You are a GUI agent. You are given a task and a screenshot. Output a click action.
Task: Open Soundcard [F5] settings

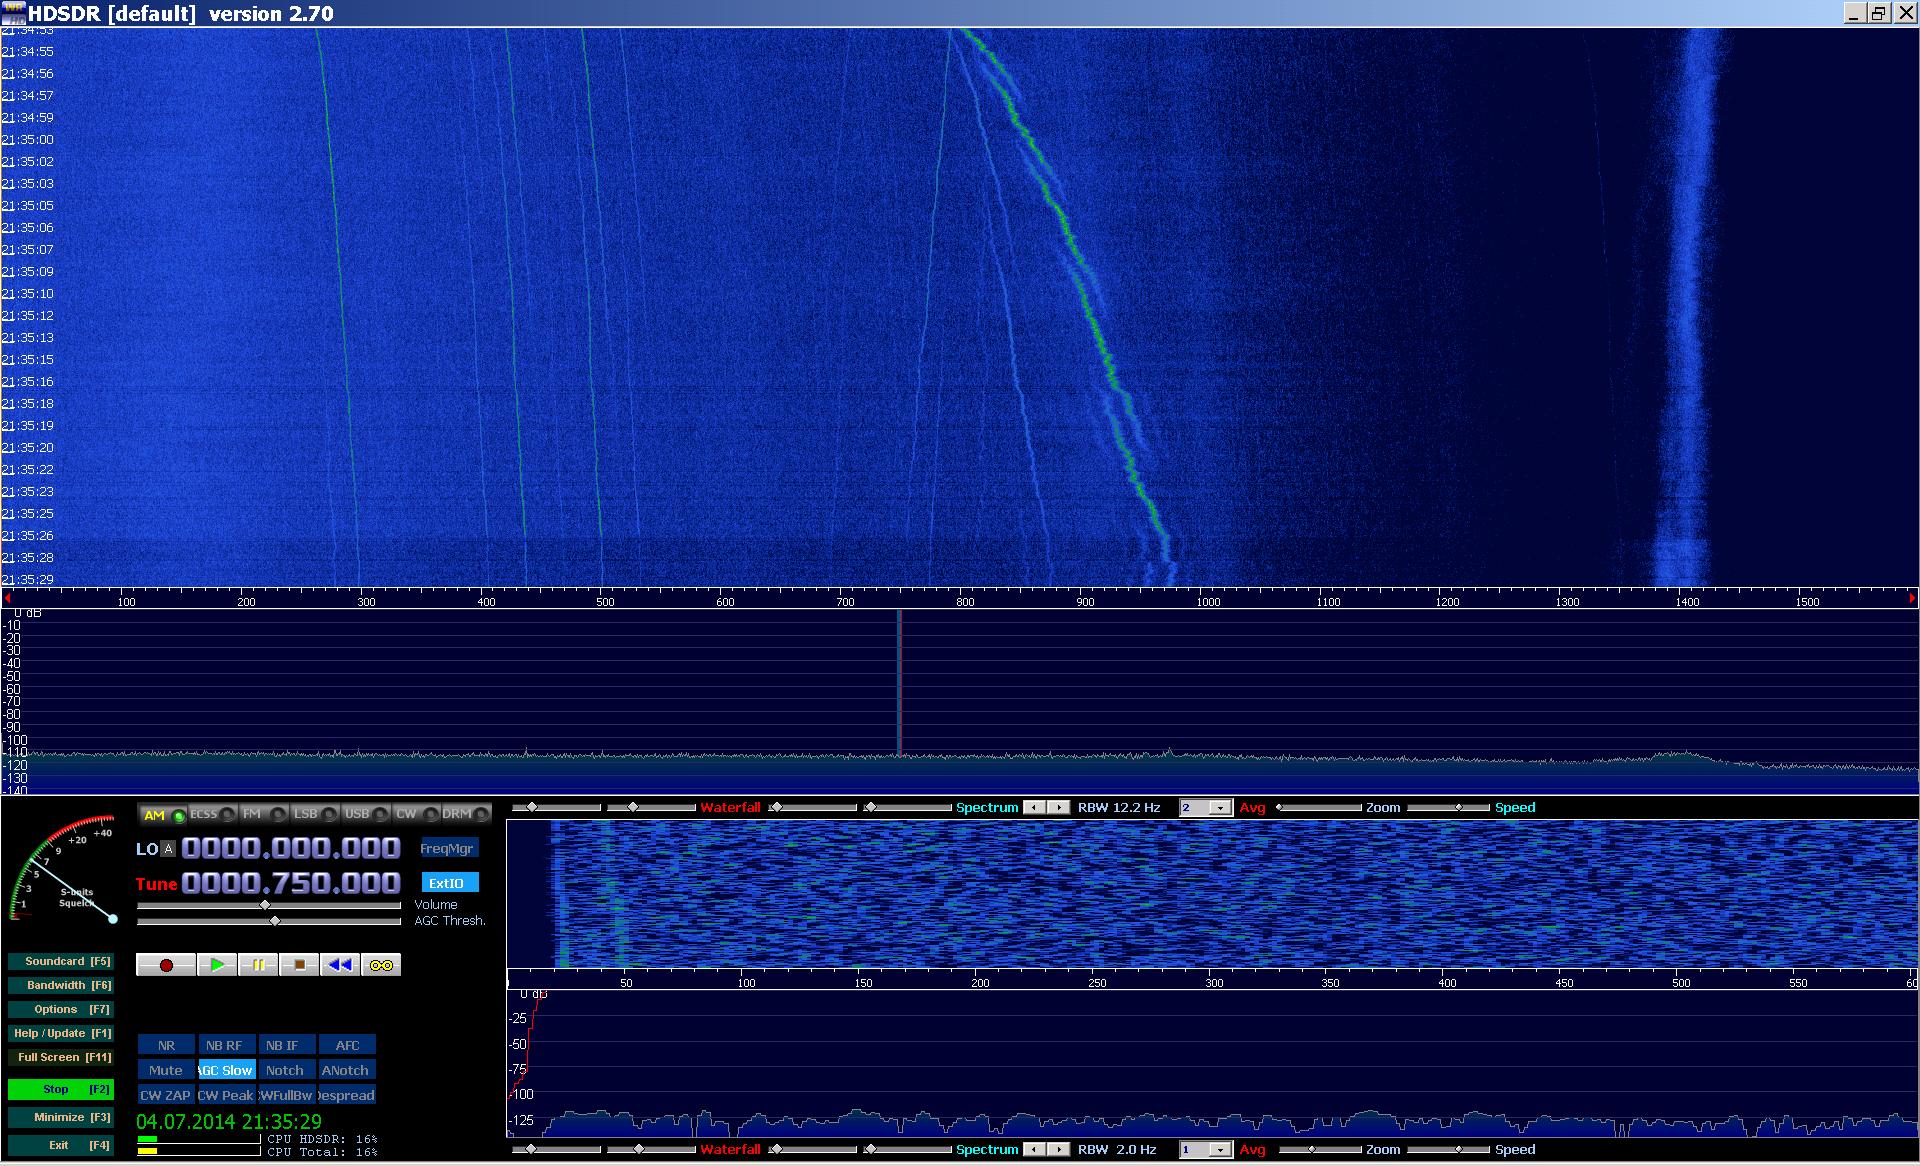click(60, 961)
